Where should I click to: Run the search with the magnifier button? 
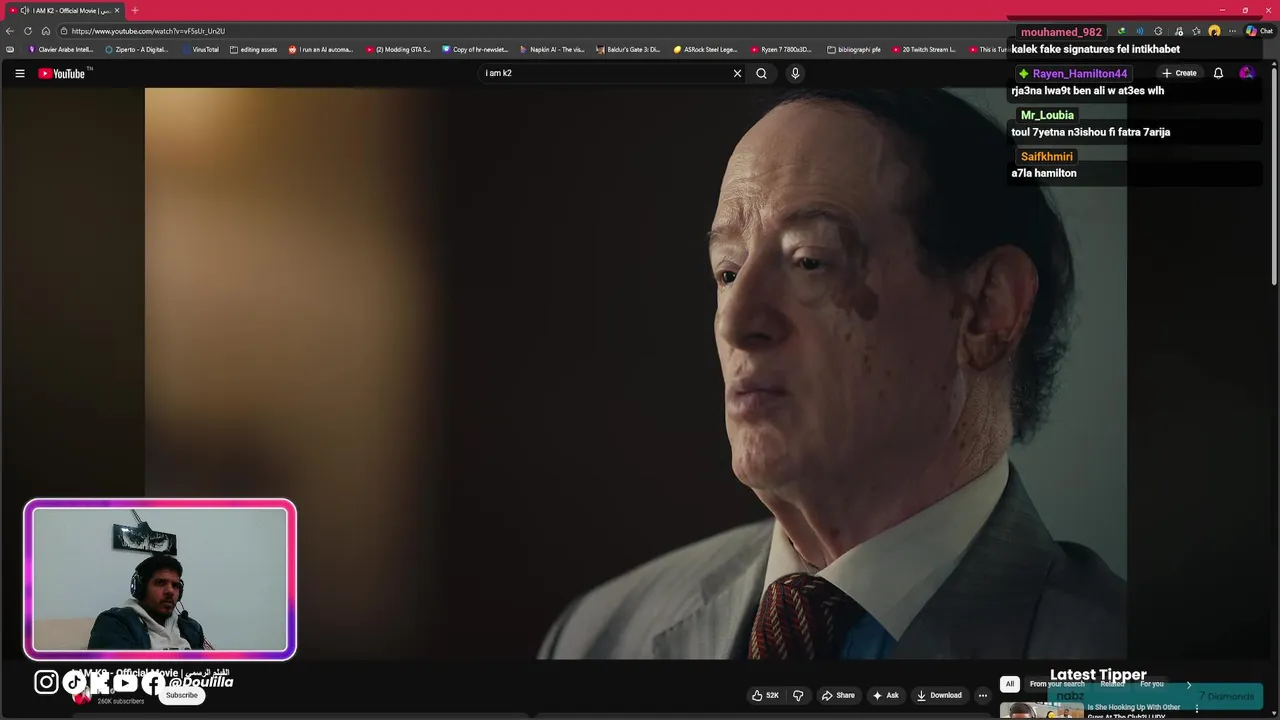tap(761, 73)
